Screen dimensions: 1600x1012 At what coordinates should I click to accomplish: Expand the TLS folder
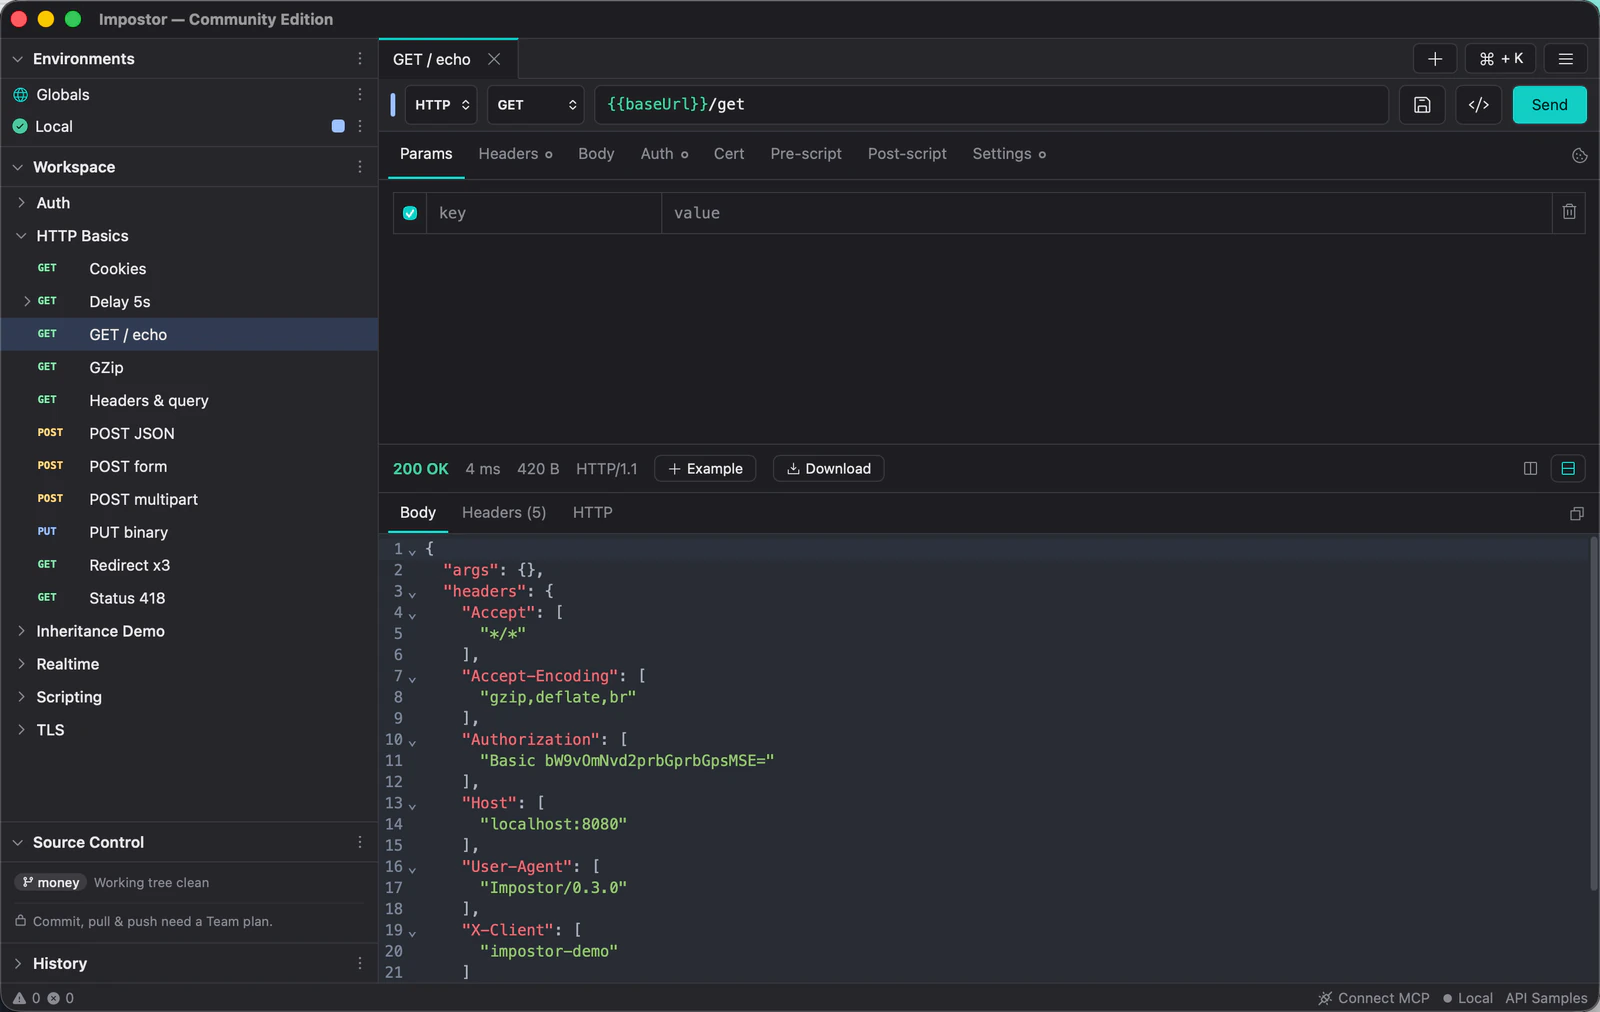[21, 729]
